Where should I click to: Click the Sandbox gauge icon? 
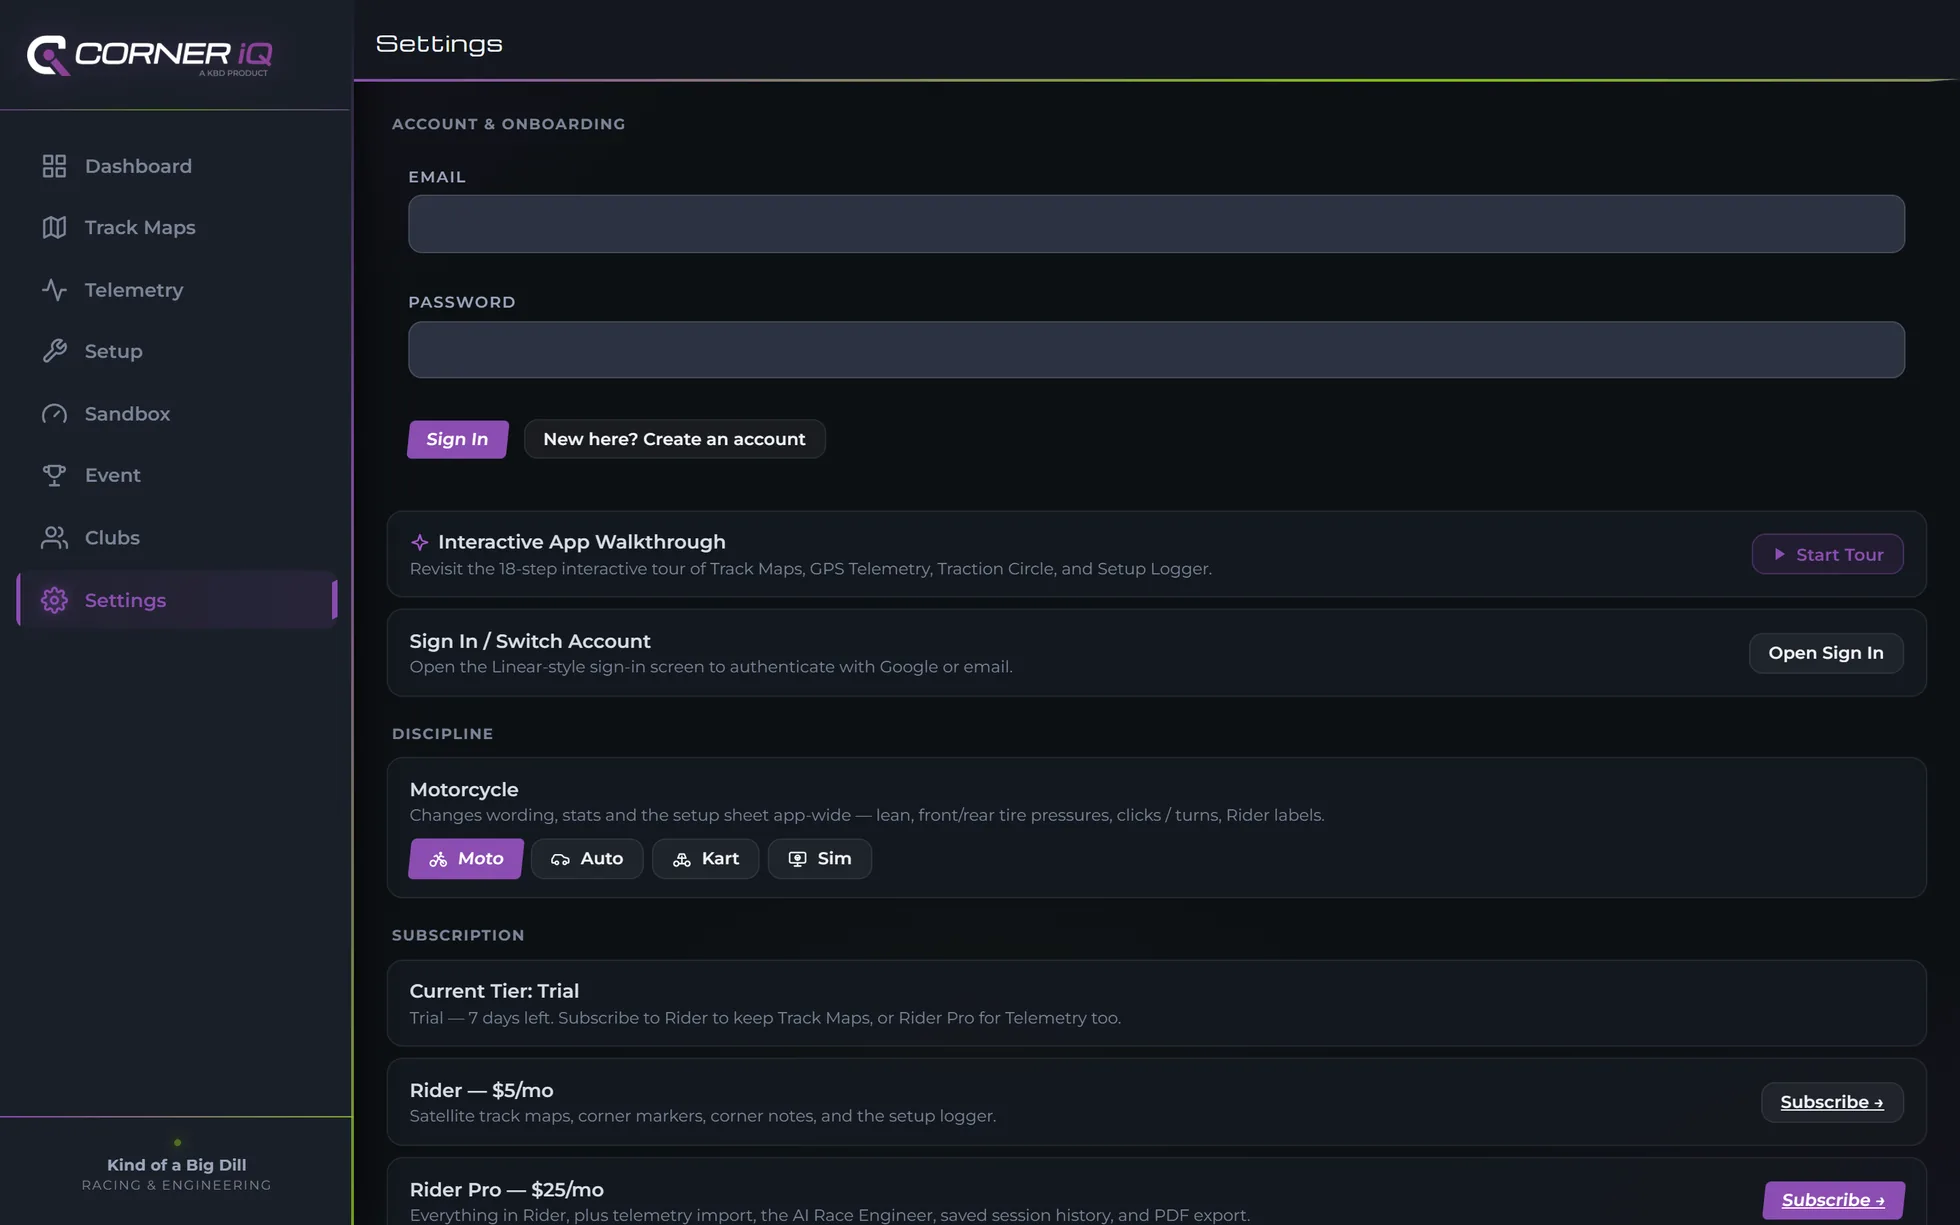[54, 413]
